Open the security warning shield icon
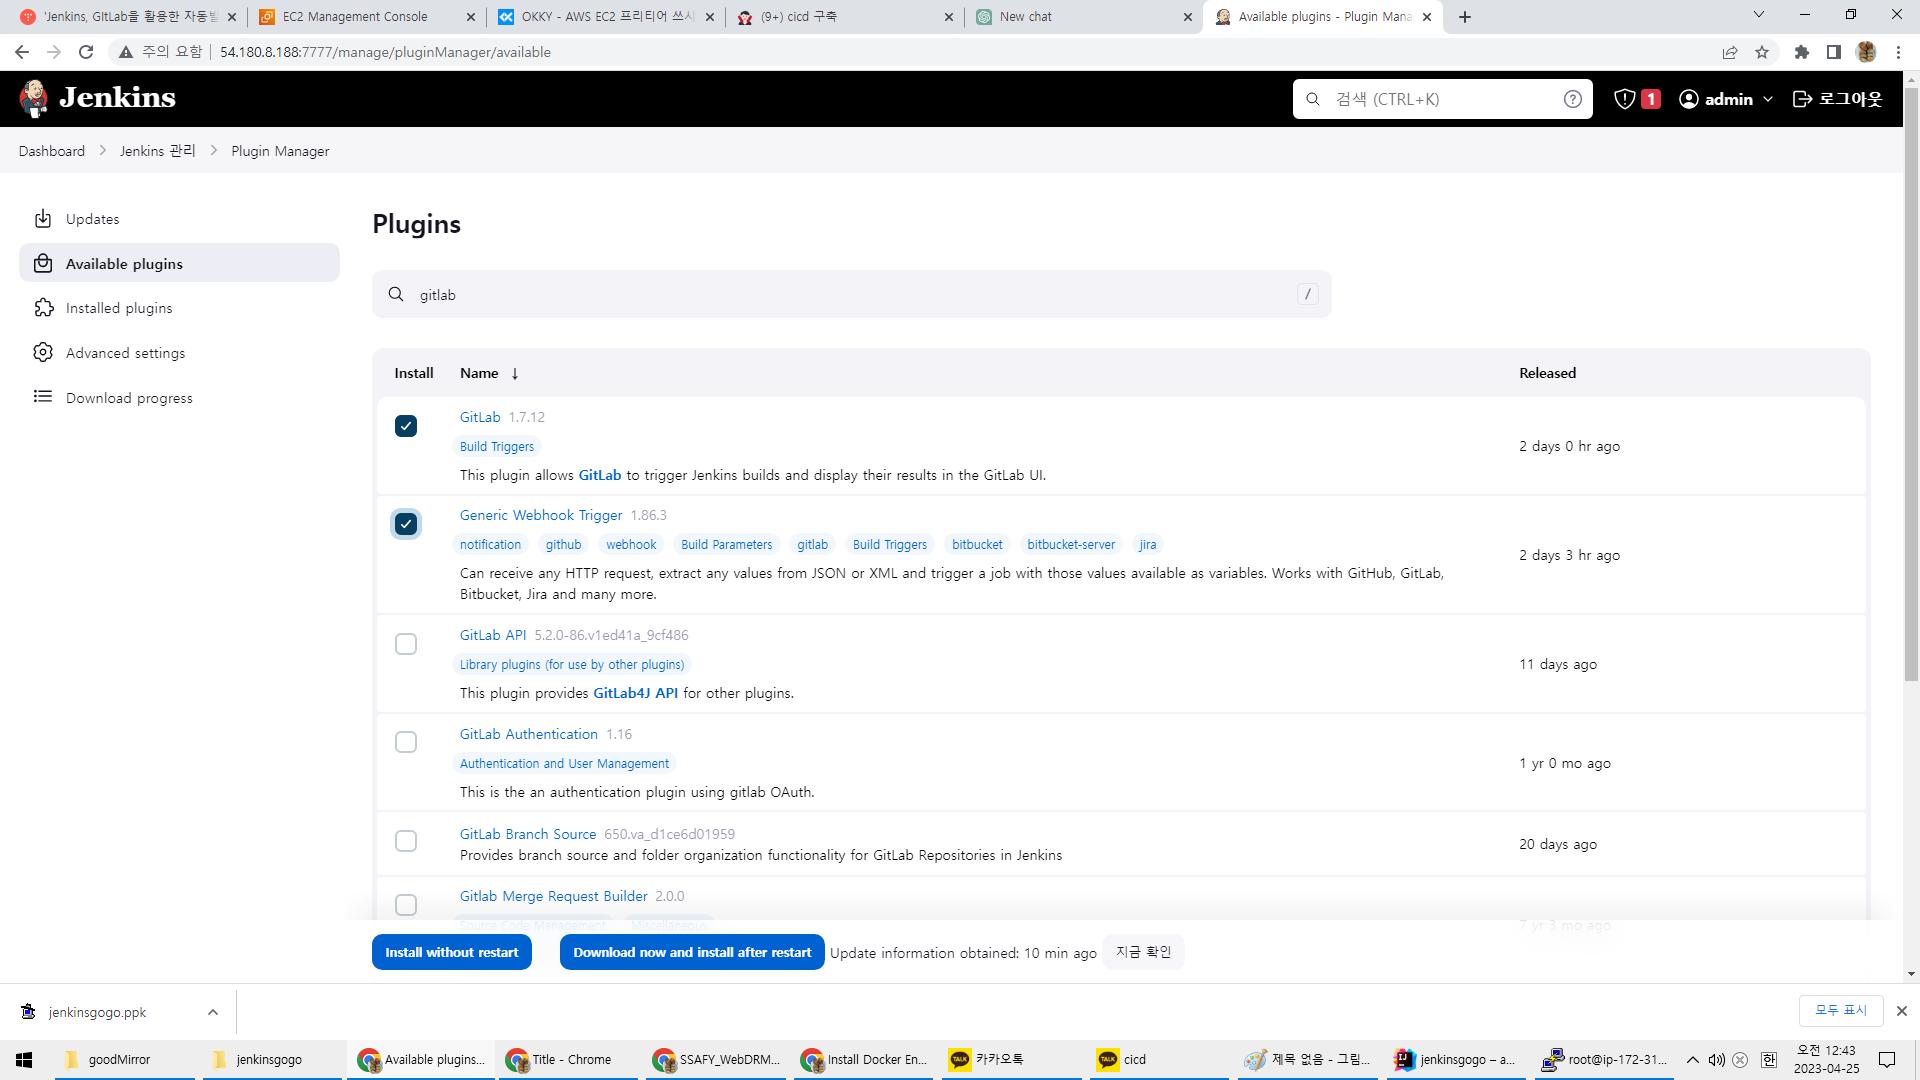The image size is (1920, 1080). pyautogui.click(x=1625, y=99)
